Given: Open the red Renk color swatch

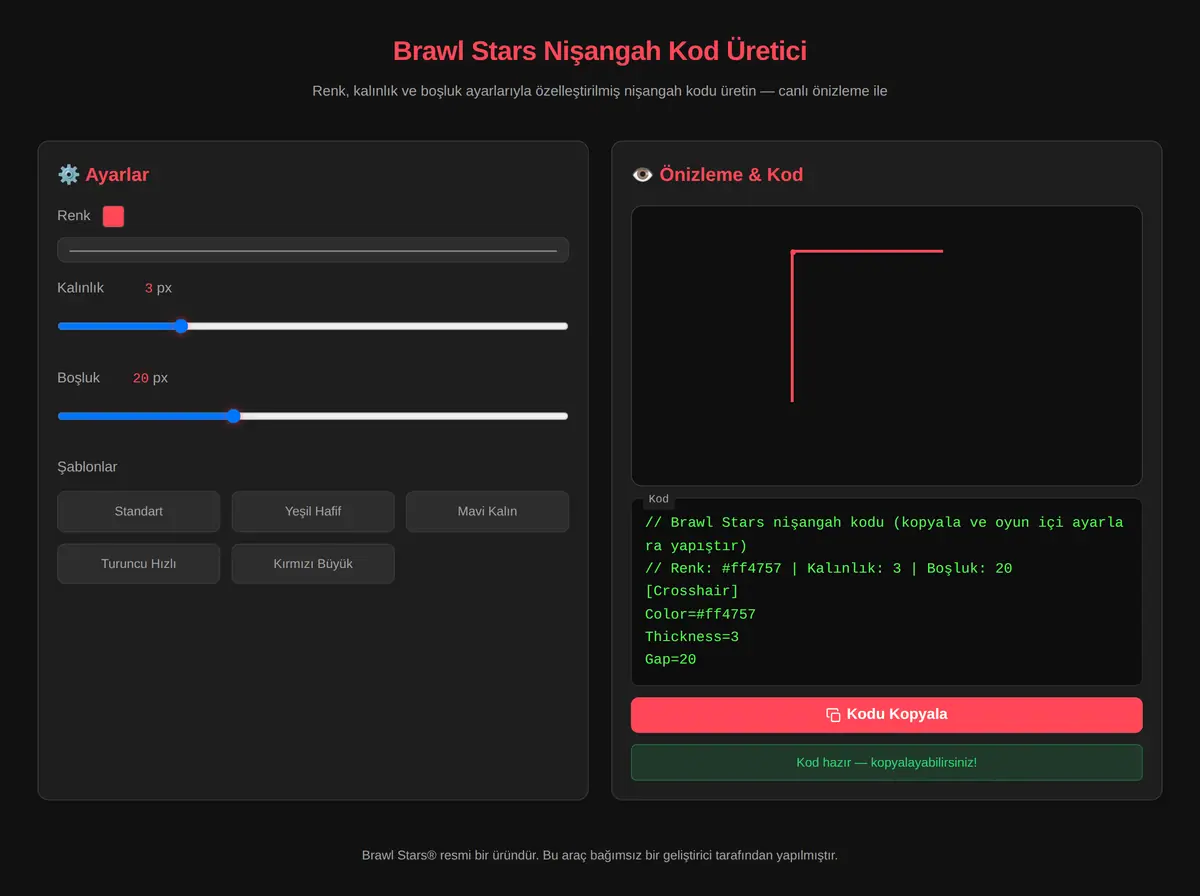Looking at the screenshot, I should 113,216.
